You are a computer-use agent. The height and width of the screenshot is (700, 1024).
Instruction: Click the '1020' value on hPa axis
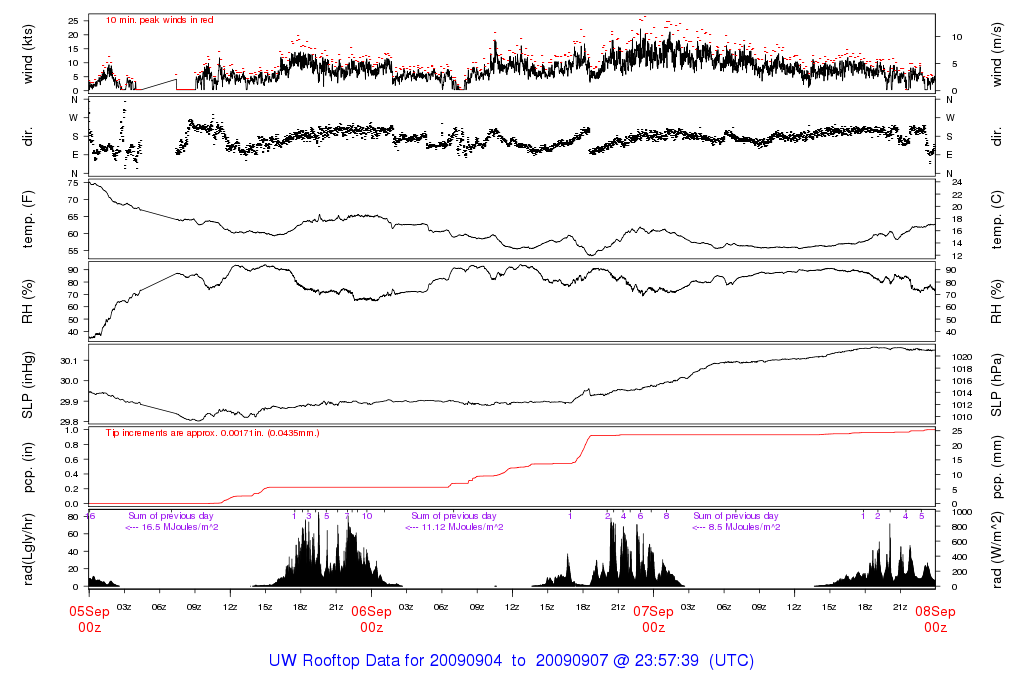point(963,357)
